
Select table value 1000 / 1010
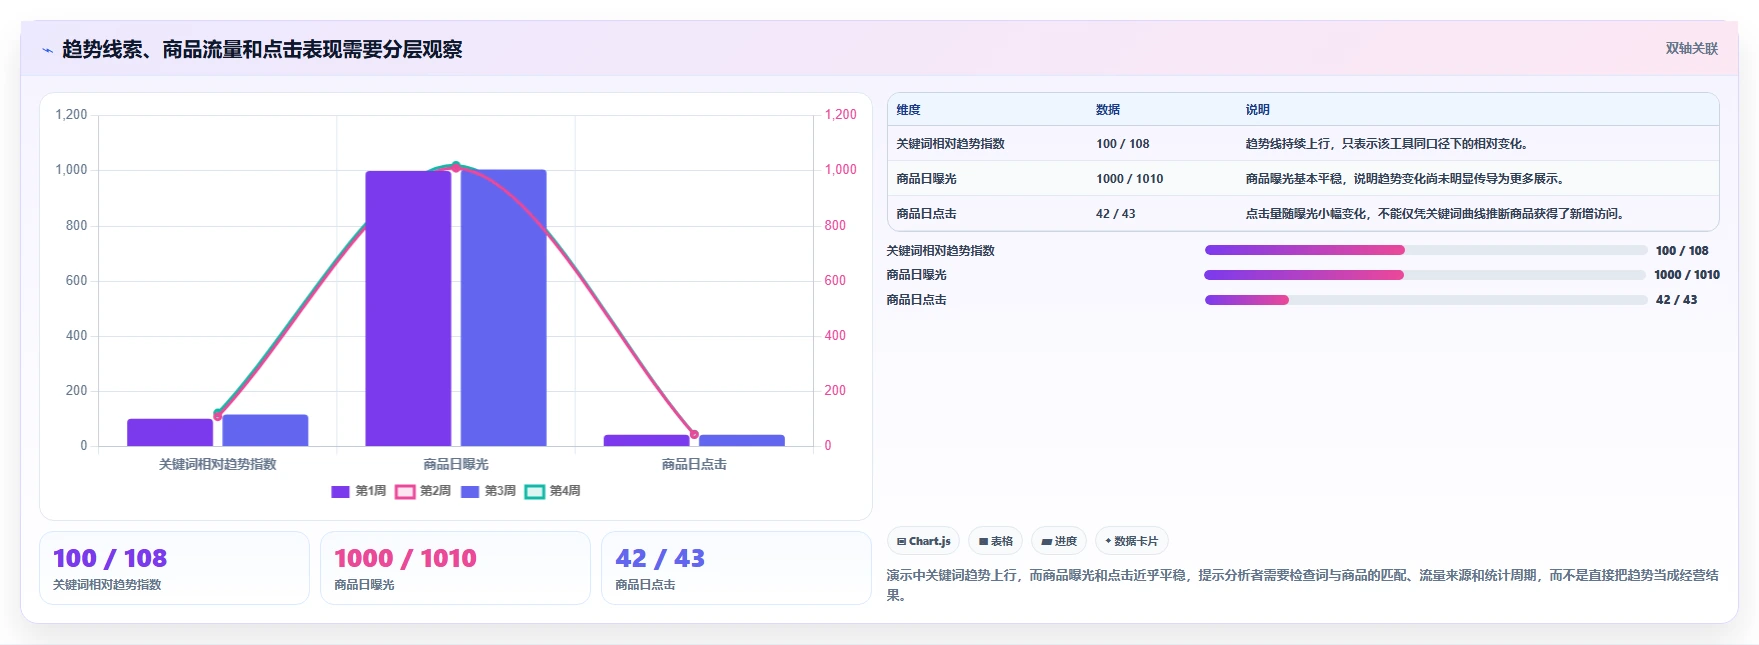click(1130, 179)
